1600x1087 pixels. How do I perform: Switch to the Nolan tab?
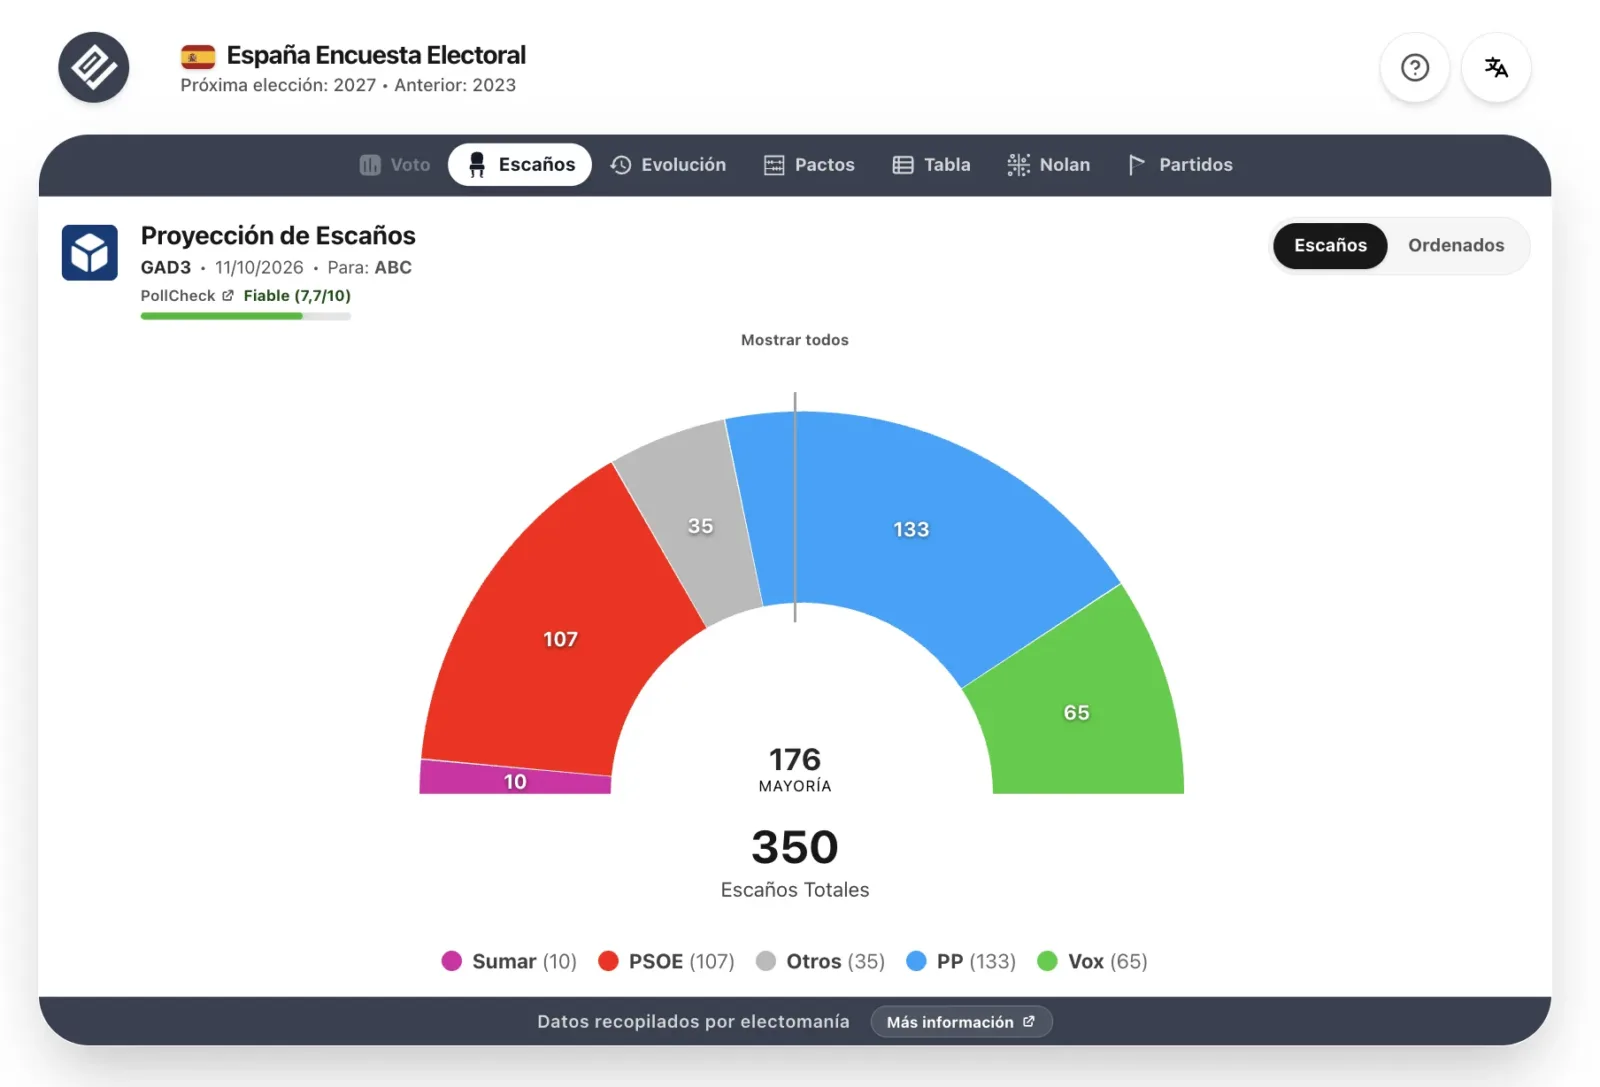tap(1049, 165)
